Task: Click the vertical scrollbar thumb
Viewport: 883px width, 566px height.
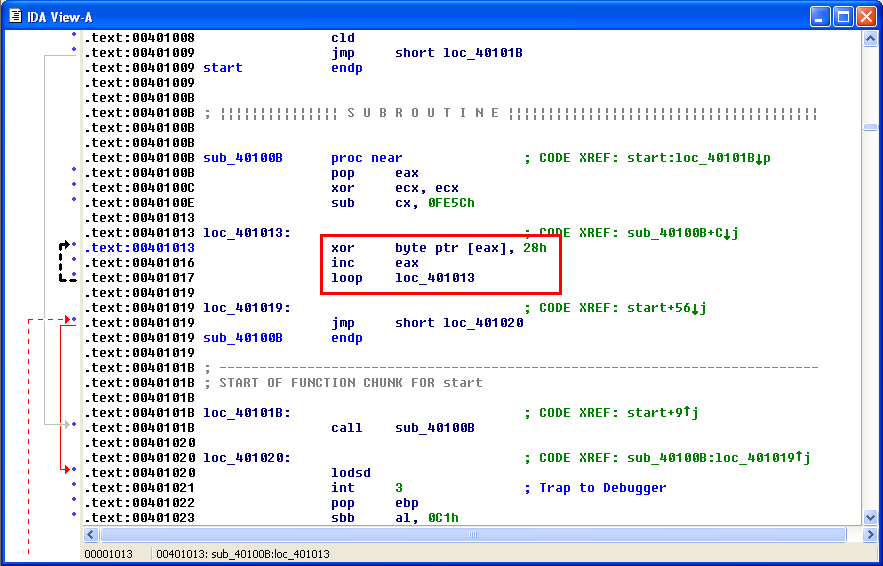Action: click(870, 127)
